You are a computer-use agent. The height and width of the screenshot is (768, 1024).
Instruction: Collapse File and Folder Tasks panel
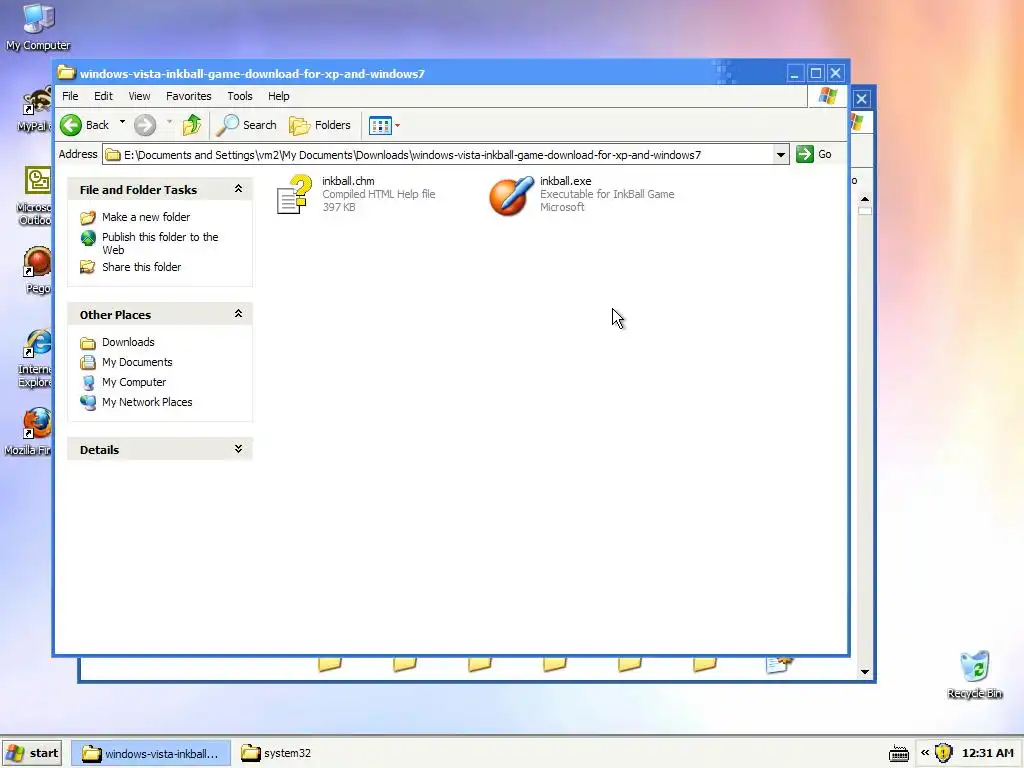238,189
